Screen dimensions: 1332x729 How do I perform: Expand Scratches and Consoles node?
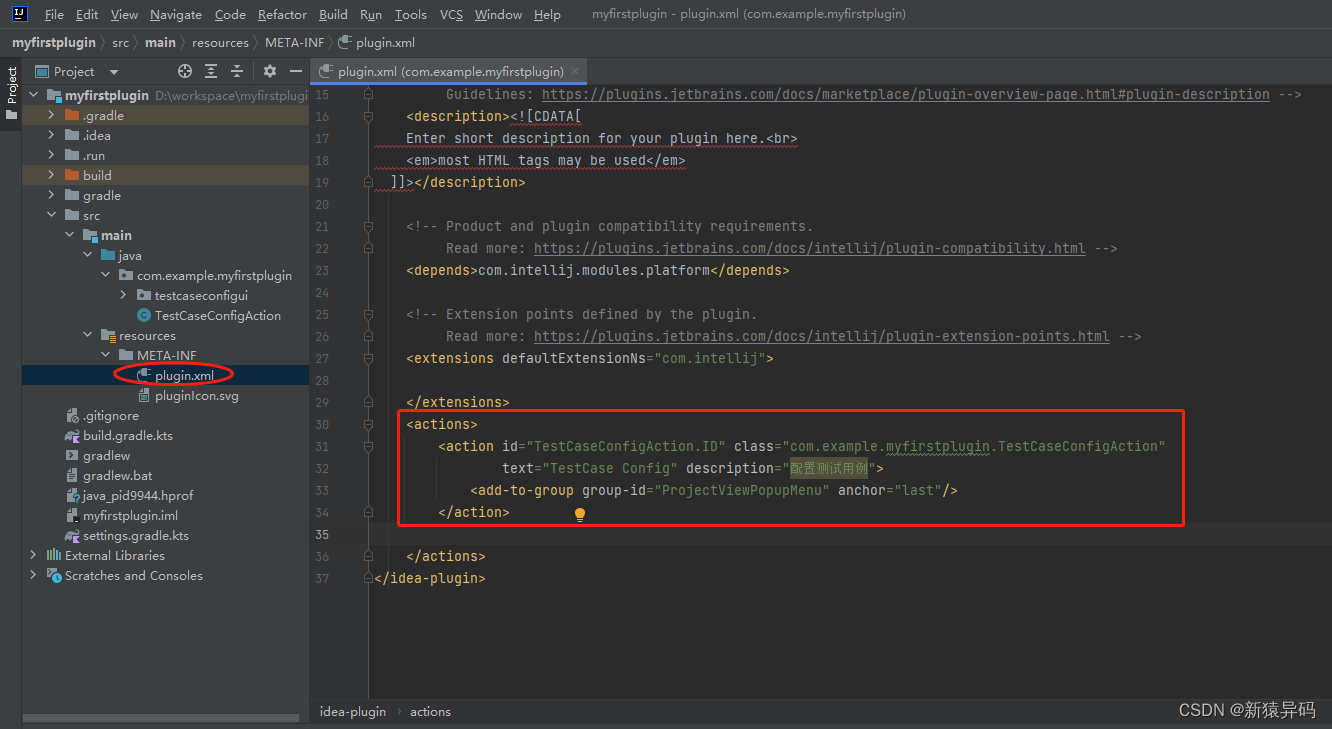tap(34, 575)
